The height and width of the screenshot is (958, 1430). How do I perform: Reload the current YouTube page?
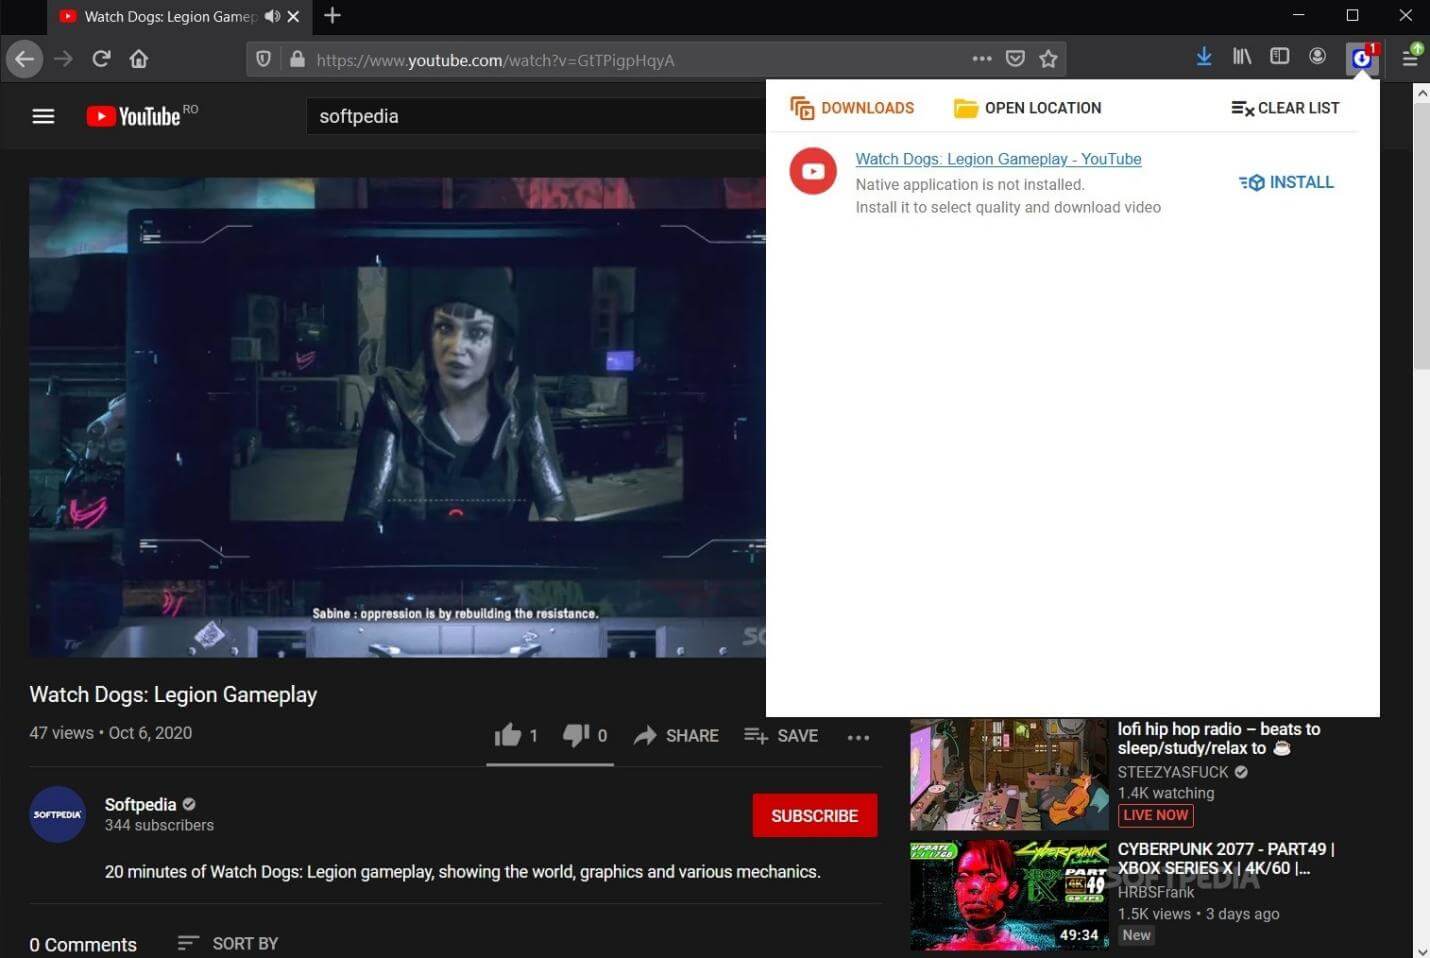pos(101,59)
